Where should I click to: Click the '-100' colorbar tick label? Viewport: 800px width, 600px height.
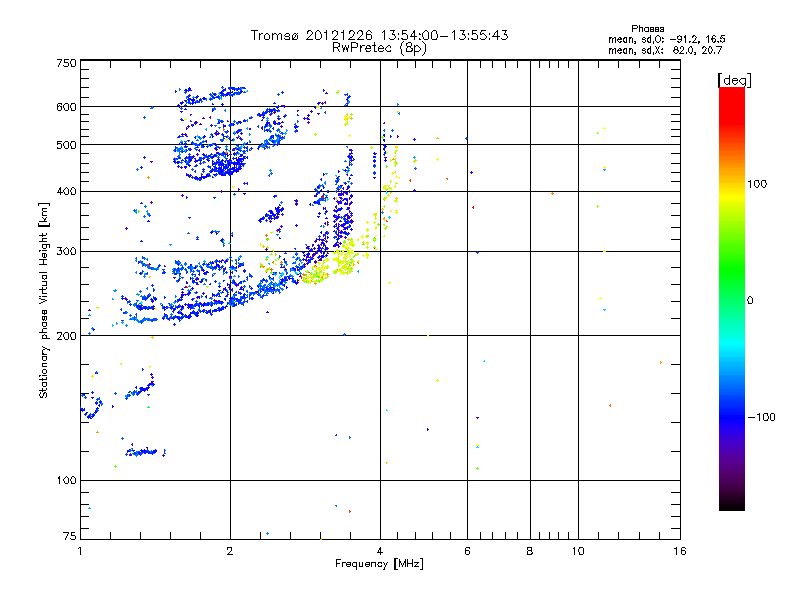coord(761,417)
